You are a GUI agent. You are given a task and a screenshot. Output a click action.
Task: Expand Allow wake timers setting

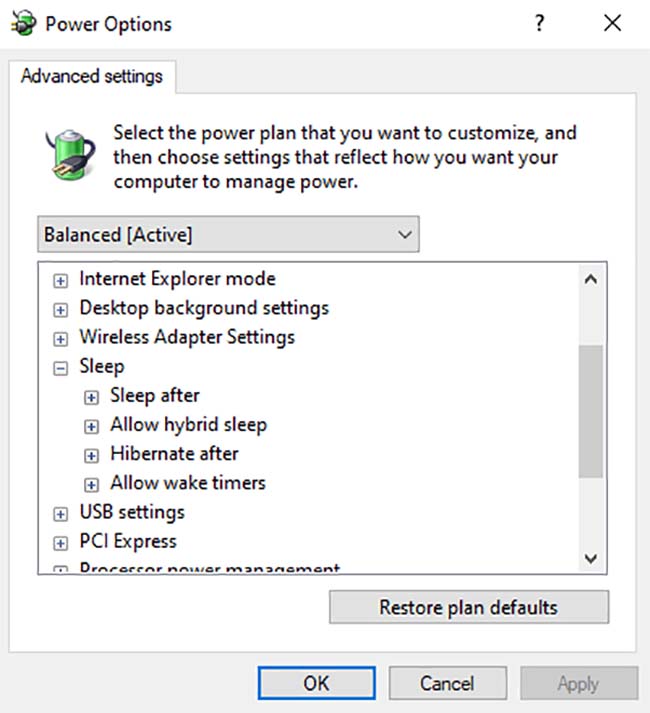point(91,485)
